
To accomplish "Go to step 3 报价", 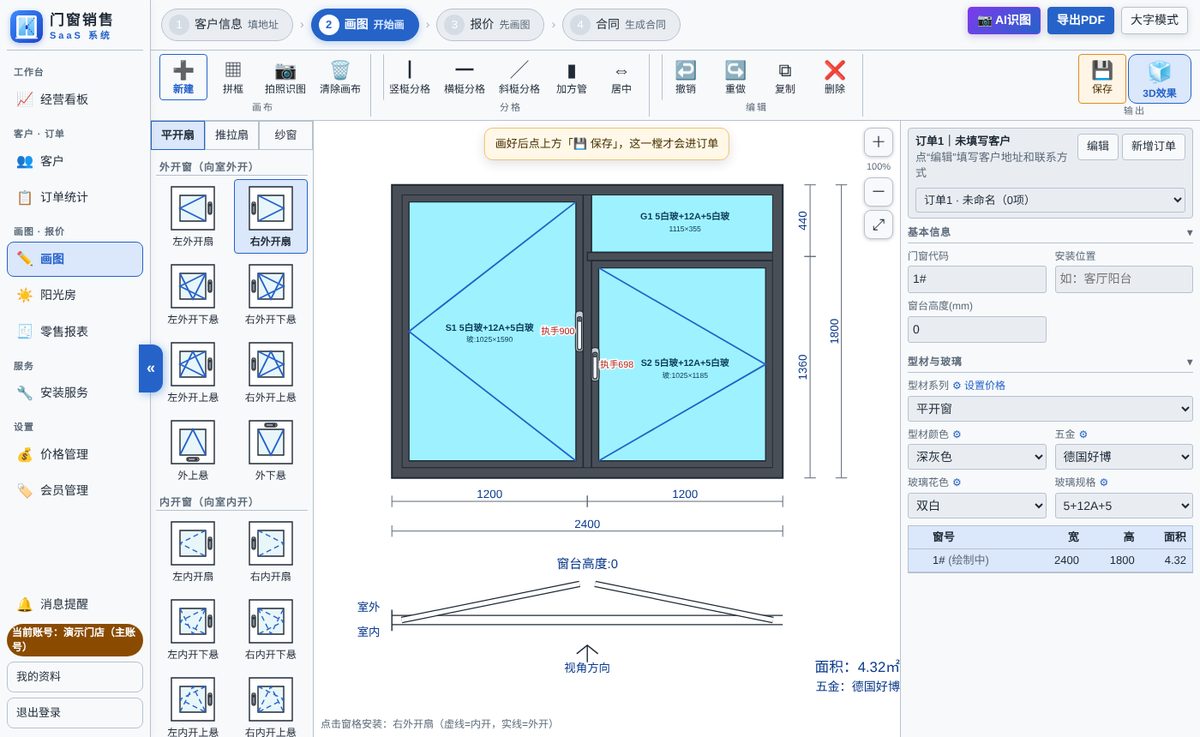I will coord(489,24).
